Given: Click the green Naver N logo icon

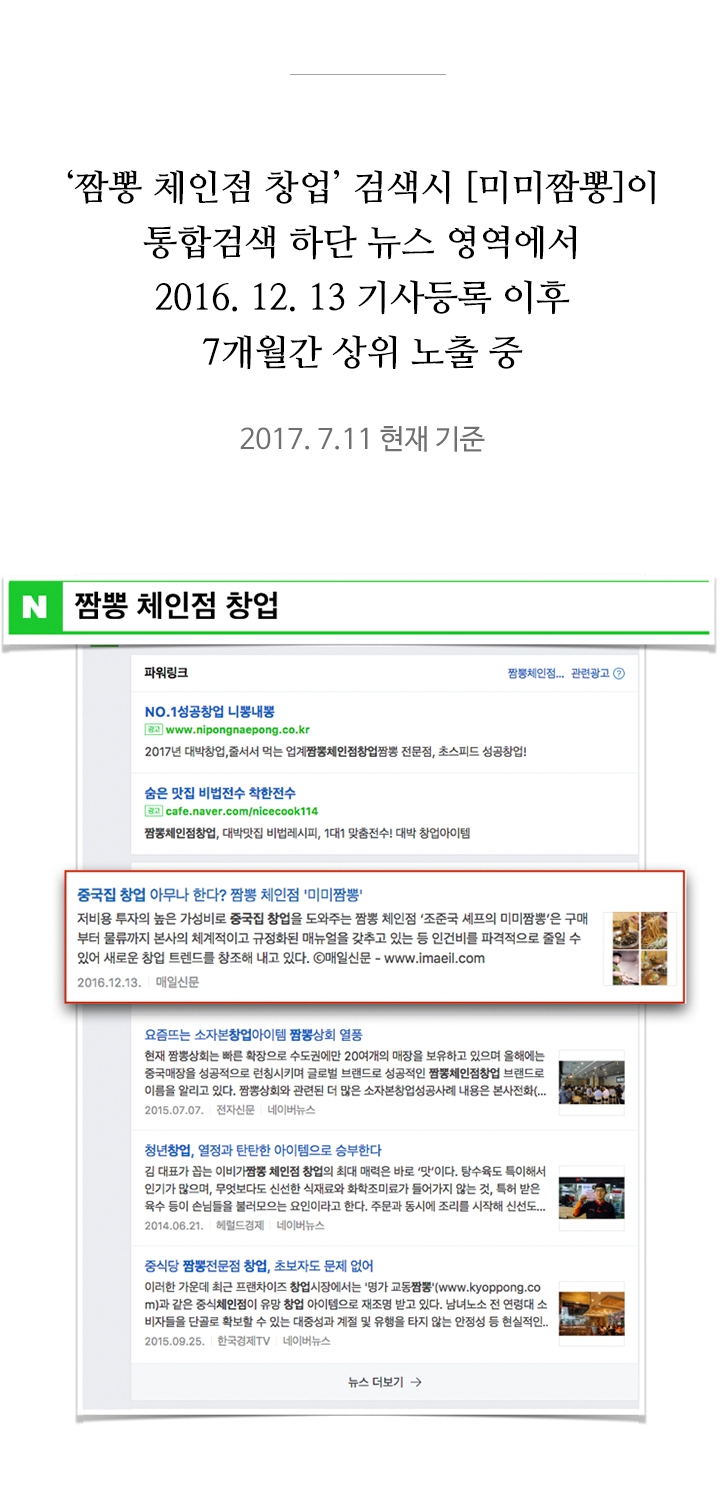Looking at the screenshot, I should point(34,606).
